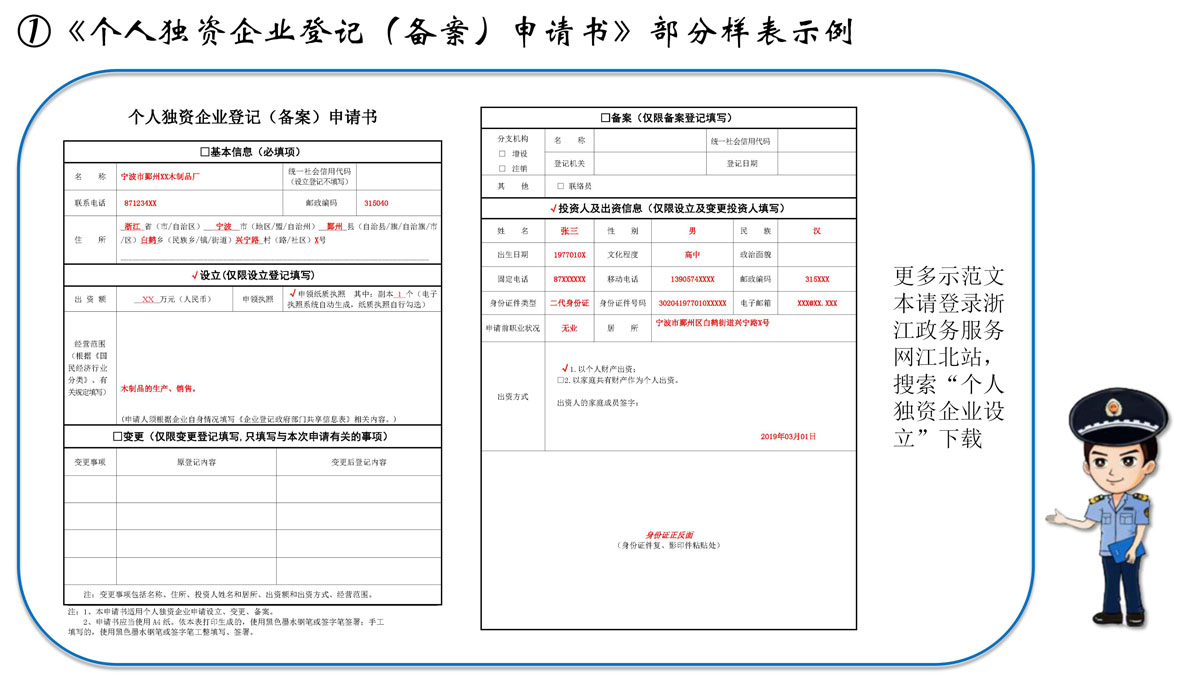
Task: Click the company name 宁波市鄞州XX木制品厂 field
Action: (160, 176)
